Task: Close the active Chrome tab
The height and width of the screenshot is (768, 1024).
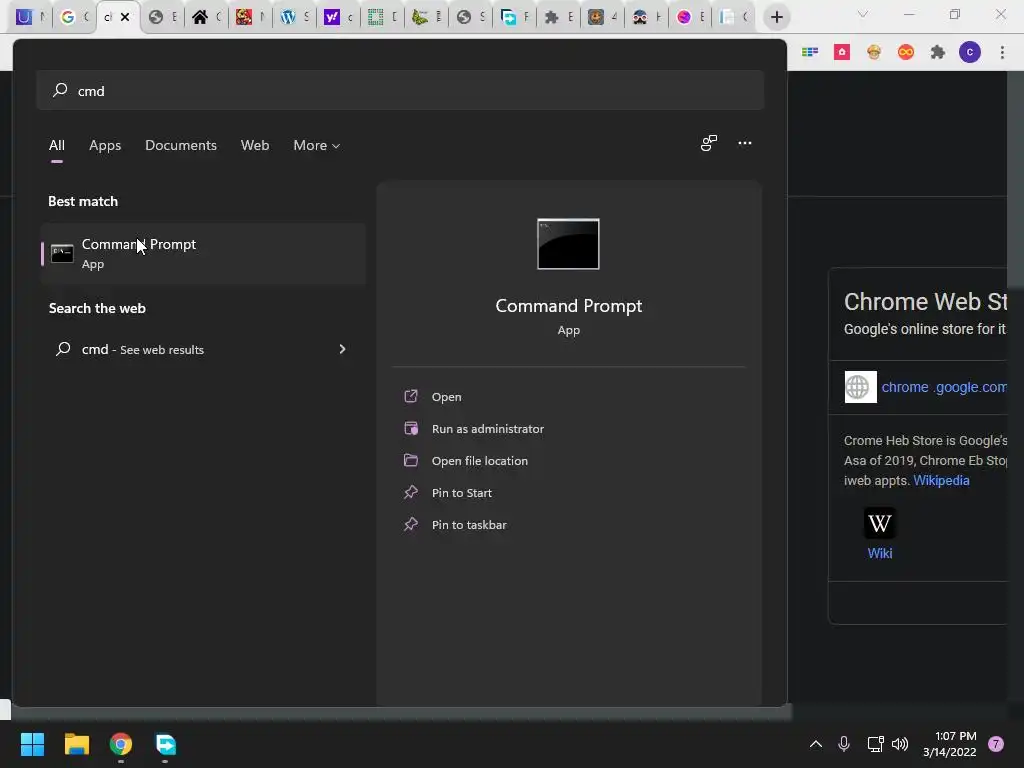Action: pos(125,17)
